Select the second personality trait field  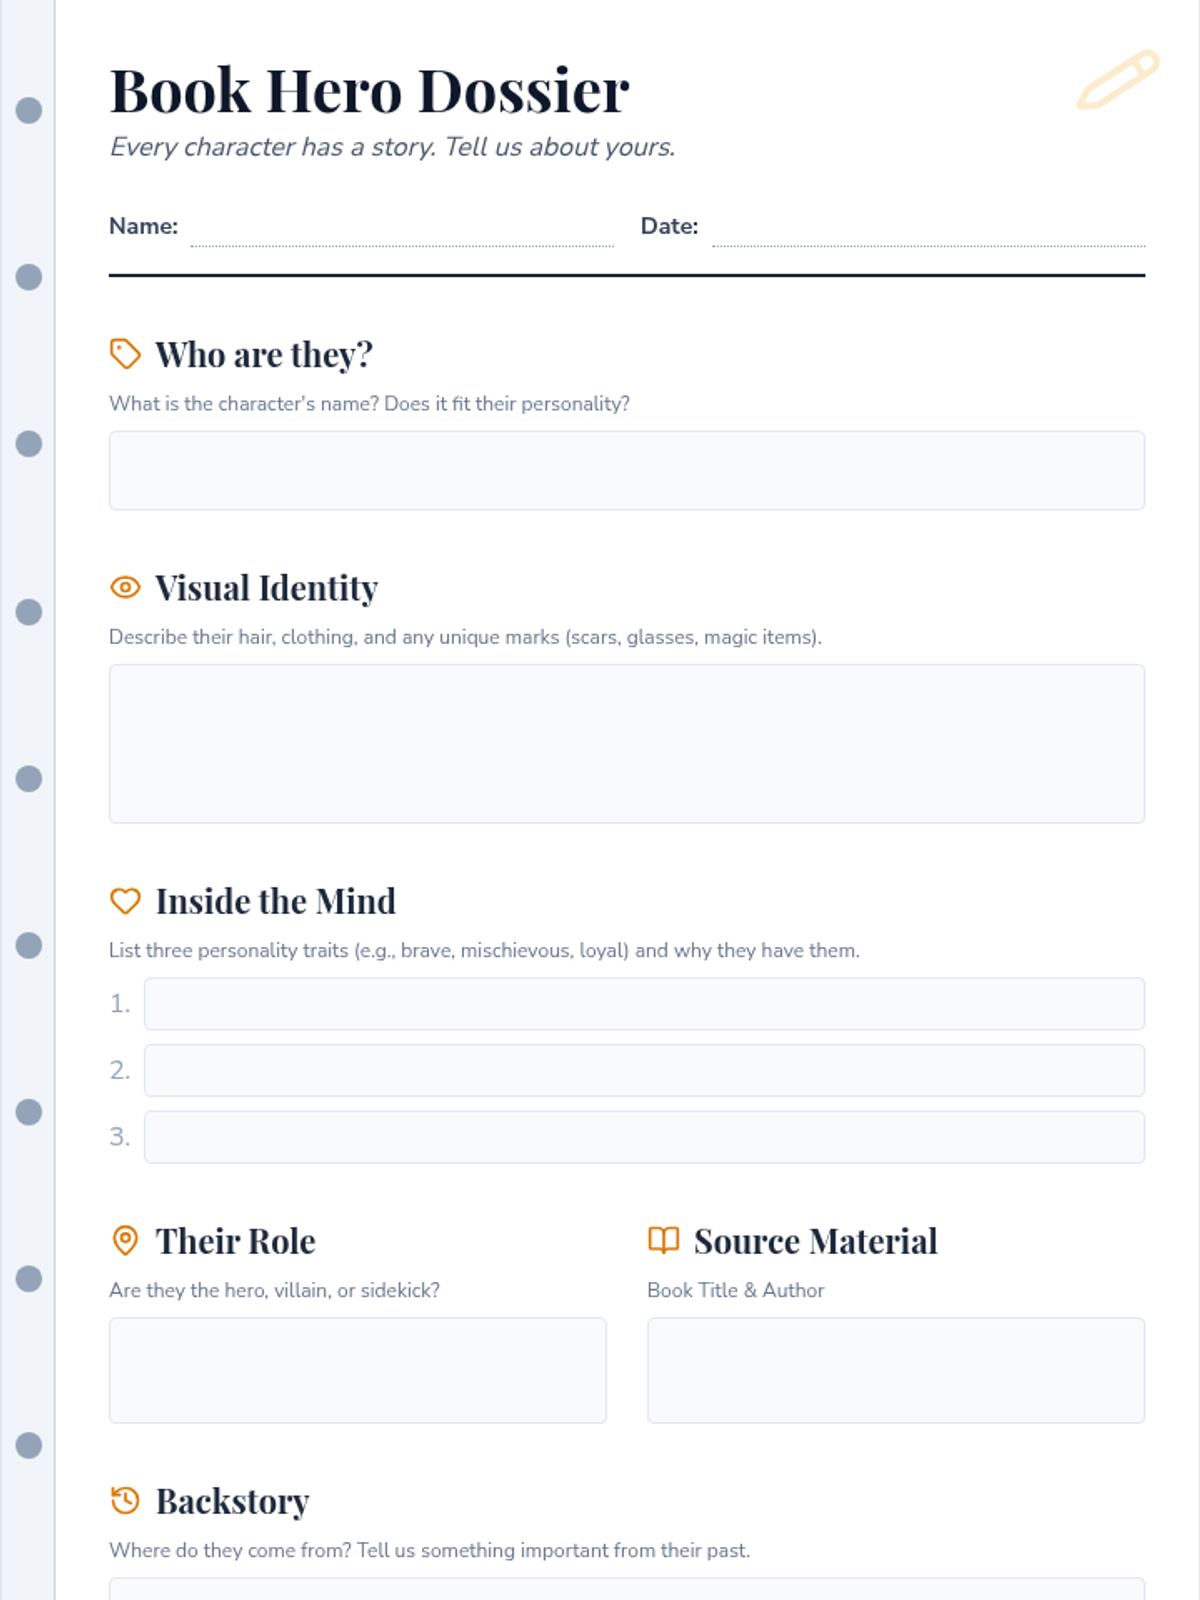pos(644,1070)
